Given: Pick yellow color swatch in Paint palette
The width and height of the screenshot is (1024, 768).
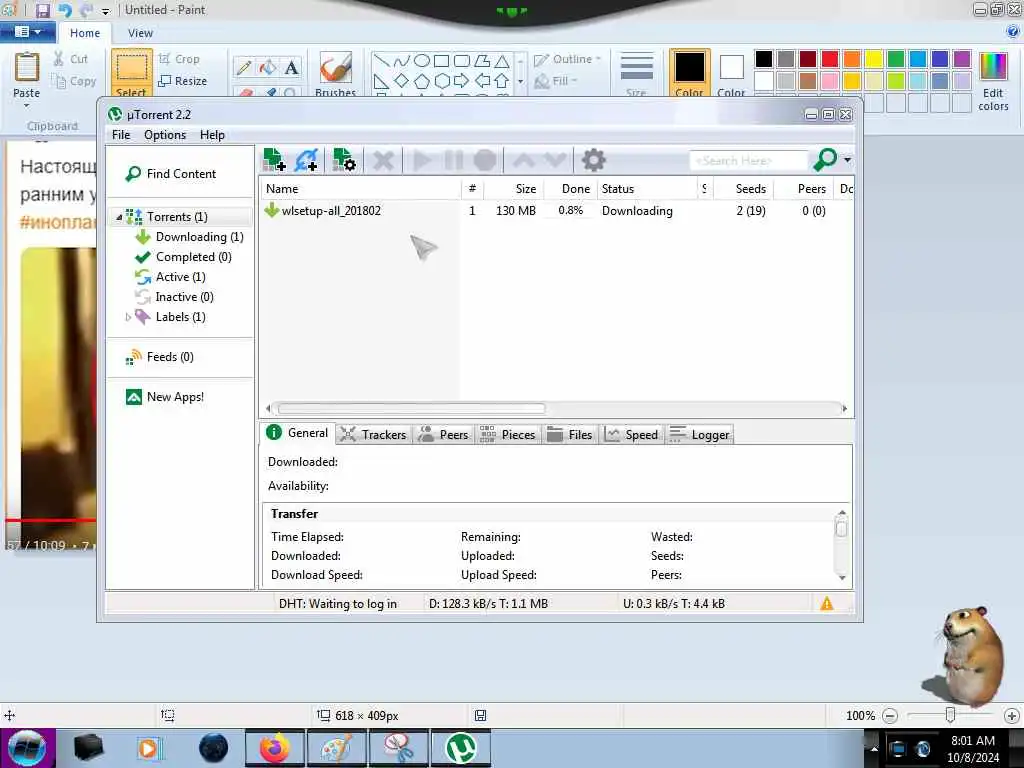Looking at the screenshot, I should tap(874, 59).
